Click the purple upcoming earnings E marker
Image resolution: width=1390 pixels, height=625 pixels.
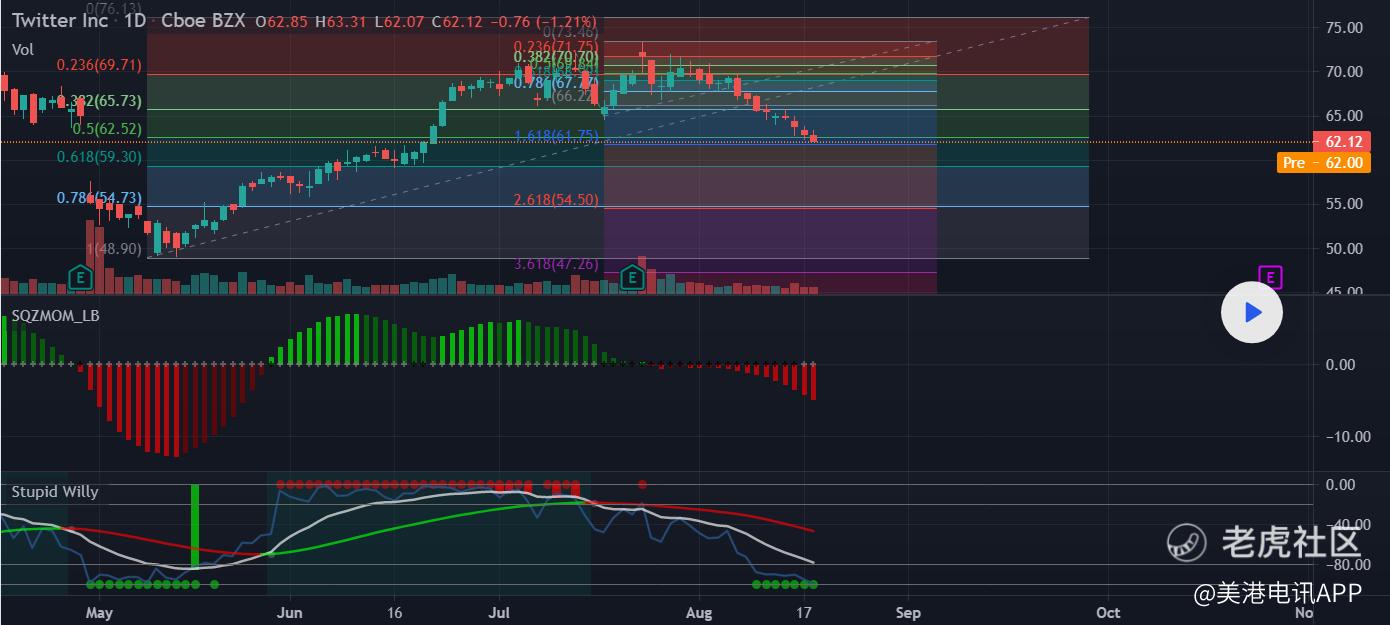1270,277
